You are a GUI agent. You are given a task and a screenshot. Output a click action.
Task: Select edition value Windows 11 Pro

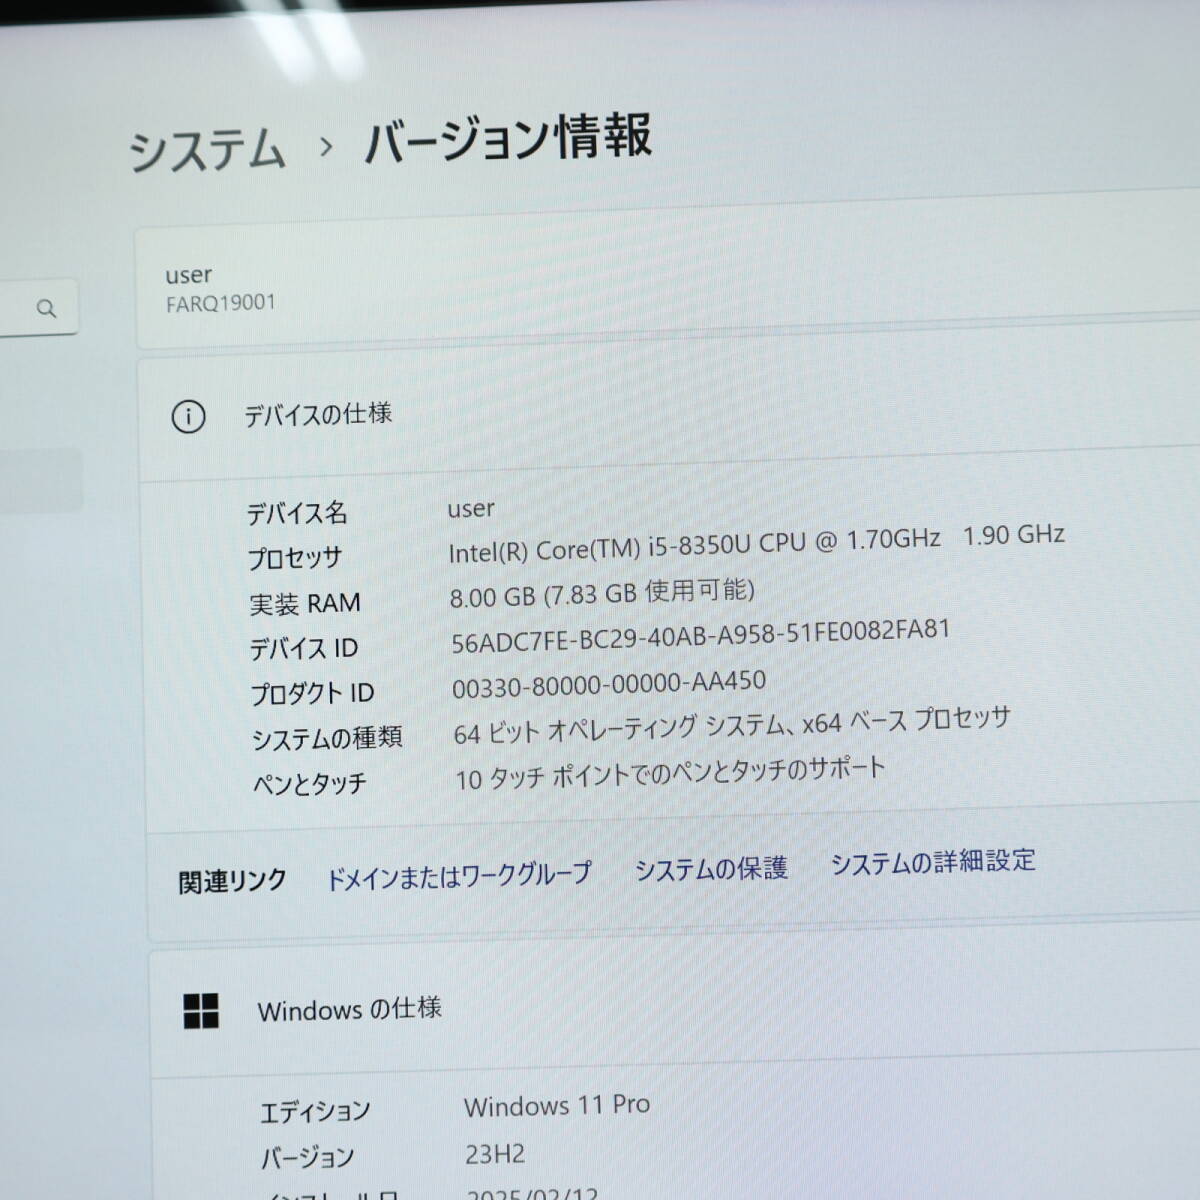click(x=557, y=1106)
